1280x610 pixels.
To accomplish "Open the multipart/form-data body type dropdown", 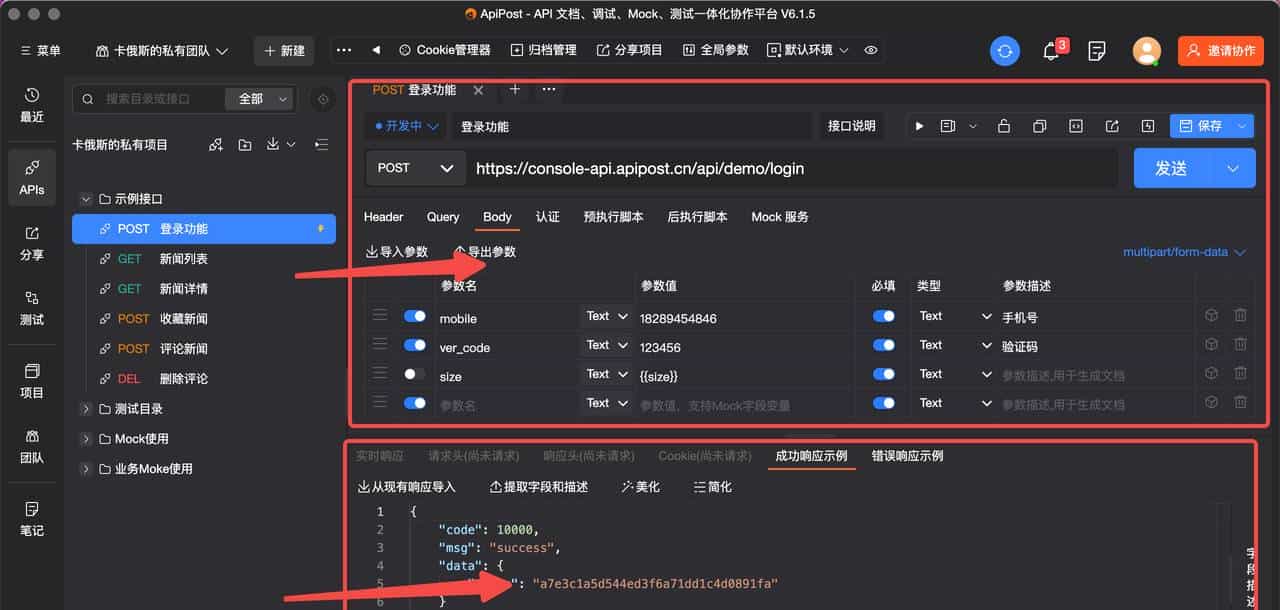I will click(x=1185, y=252).
